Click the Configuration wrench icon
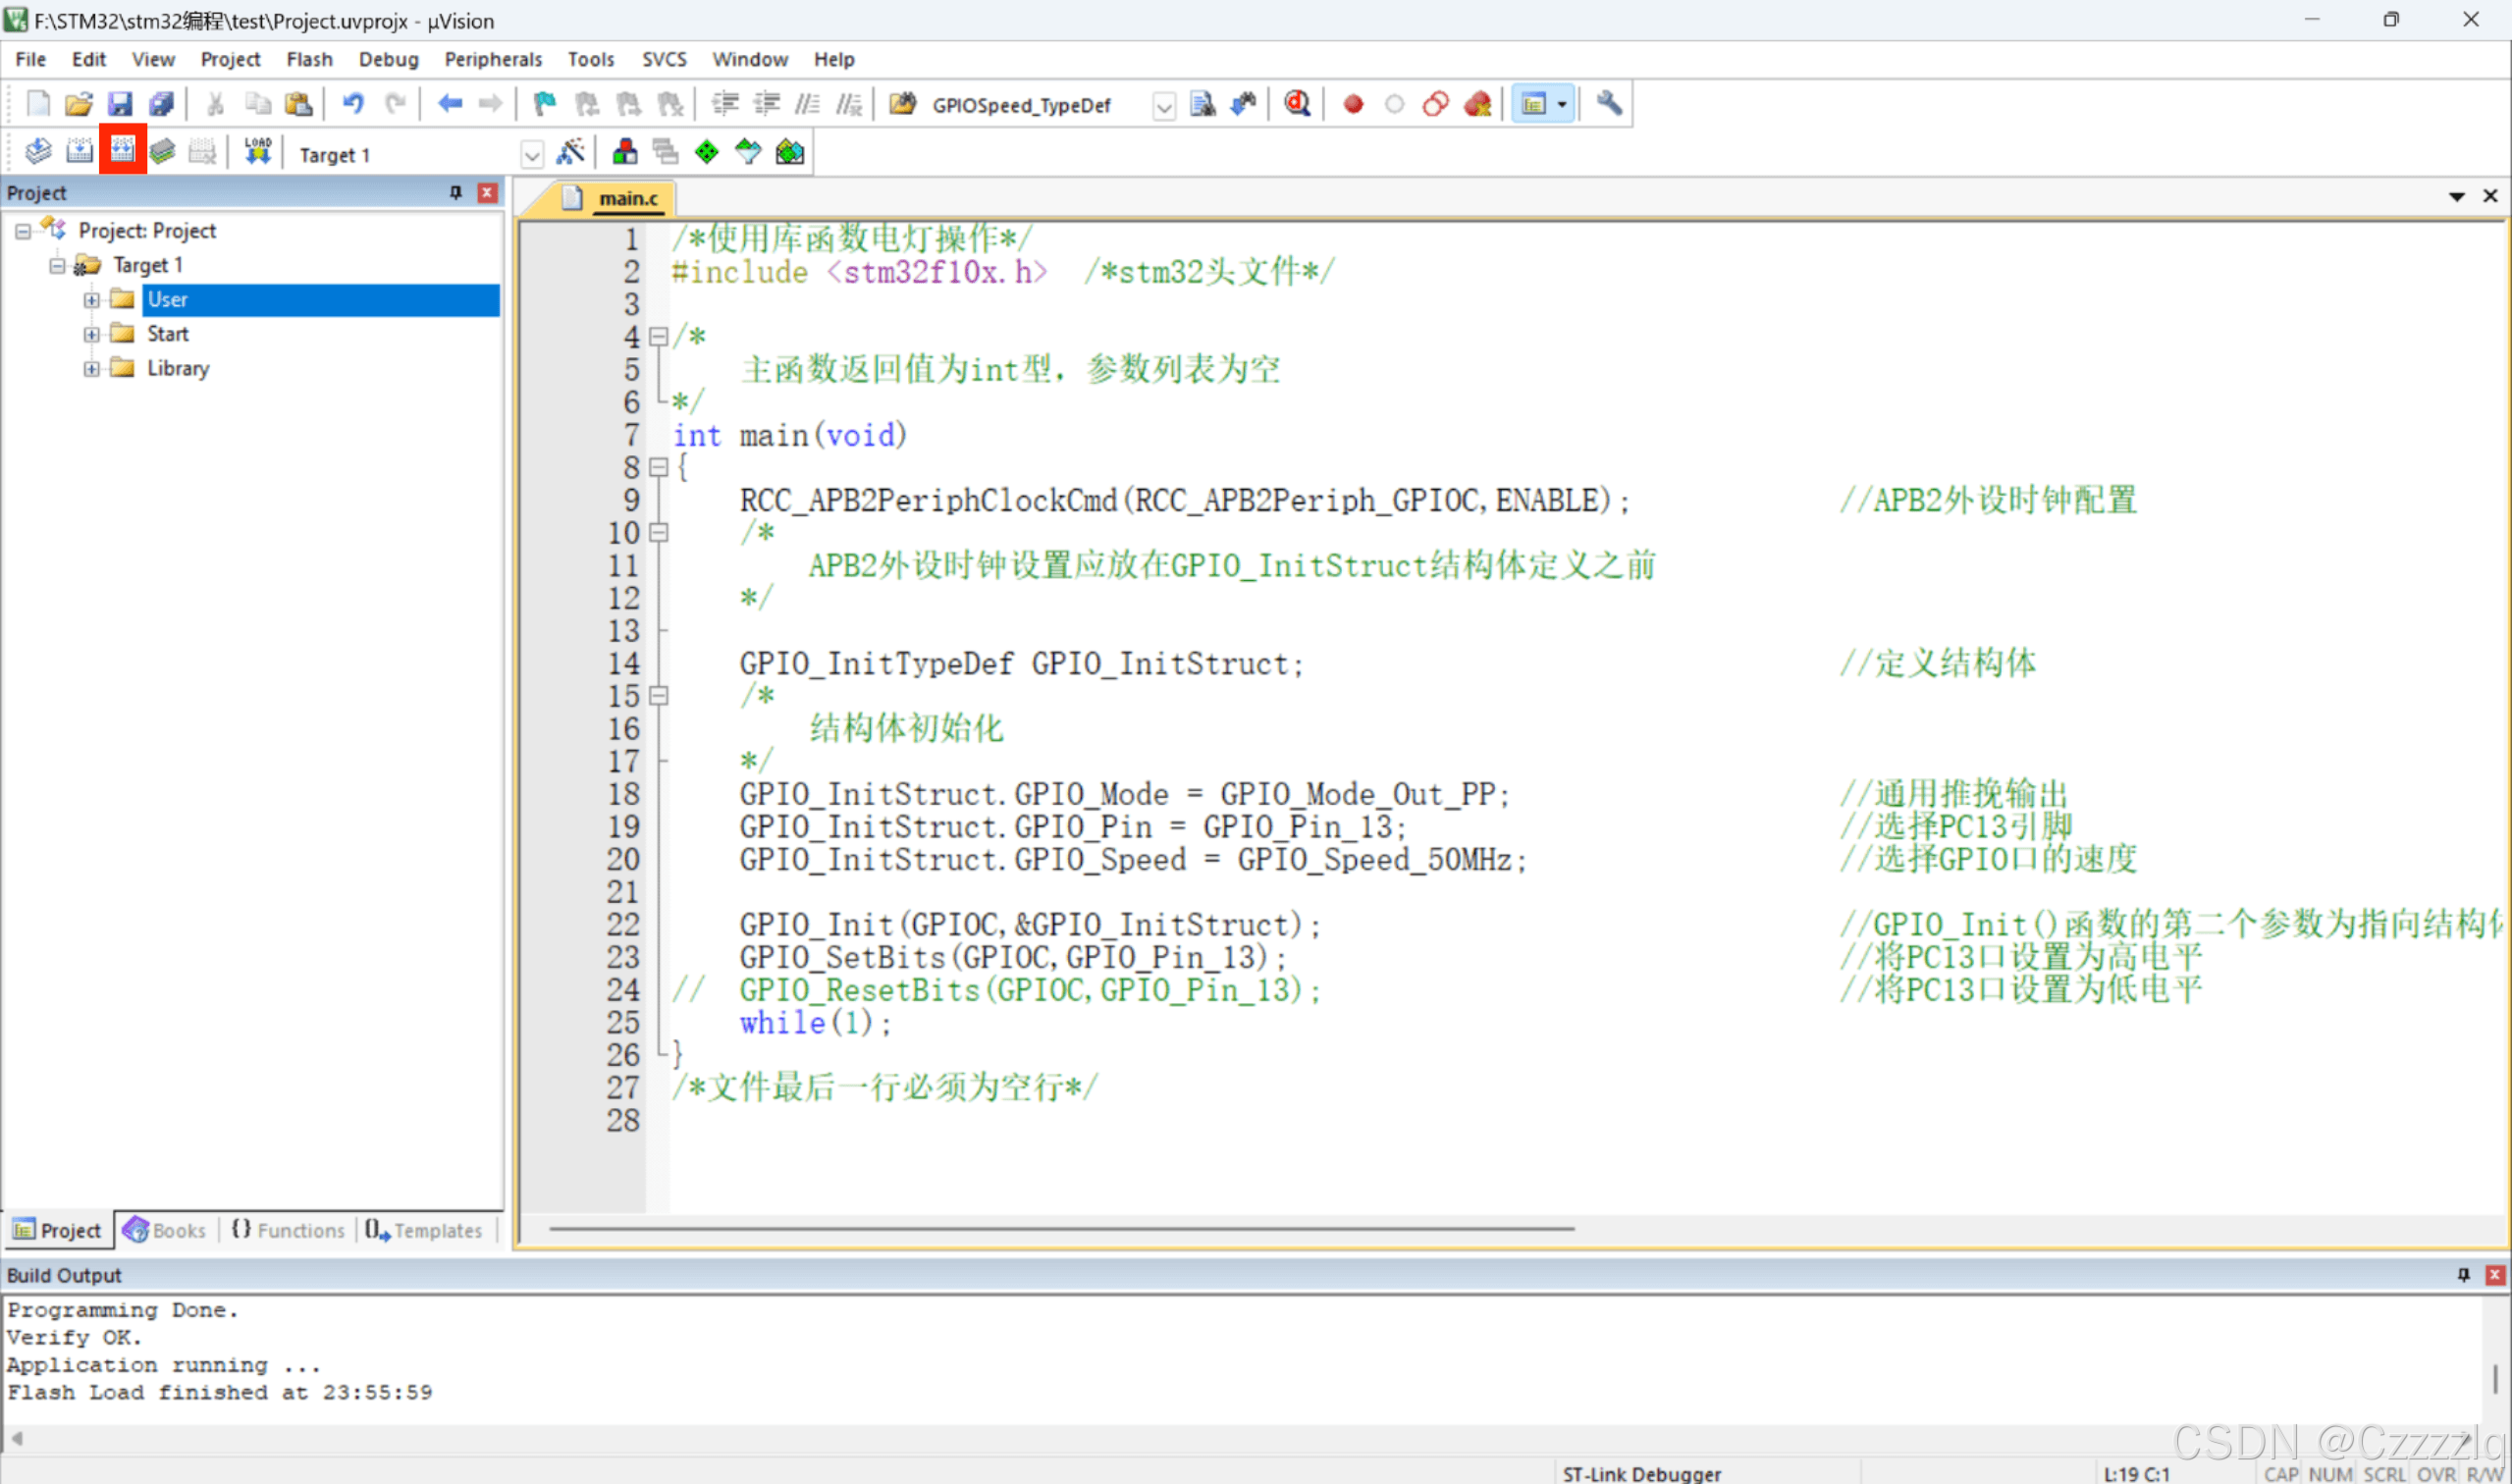 pos(1608,104)
